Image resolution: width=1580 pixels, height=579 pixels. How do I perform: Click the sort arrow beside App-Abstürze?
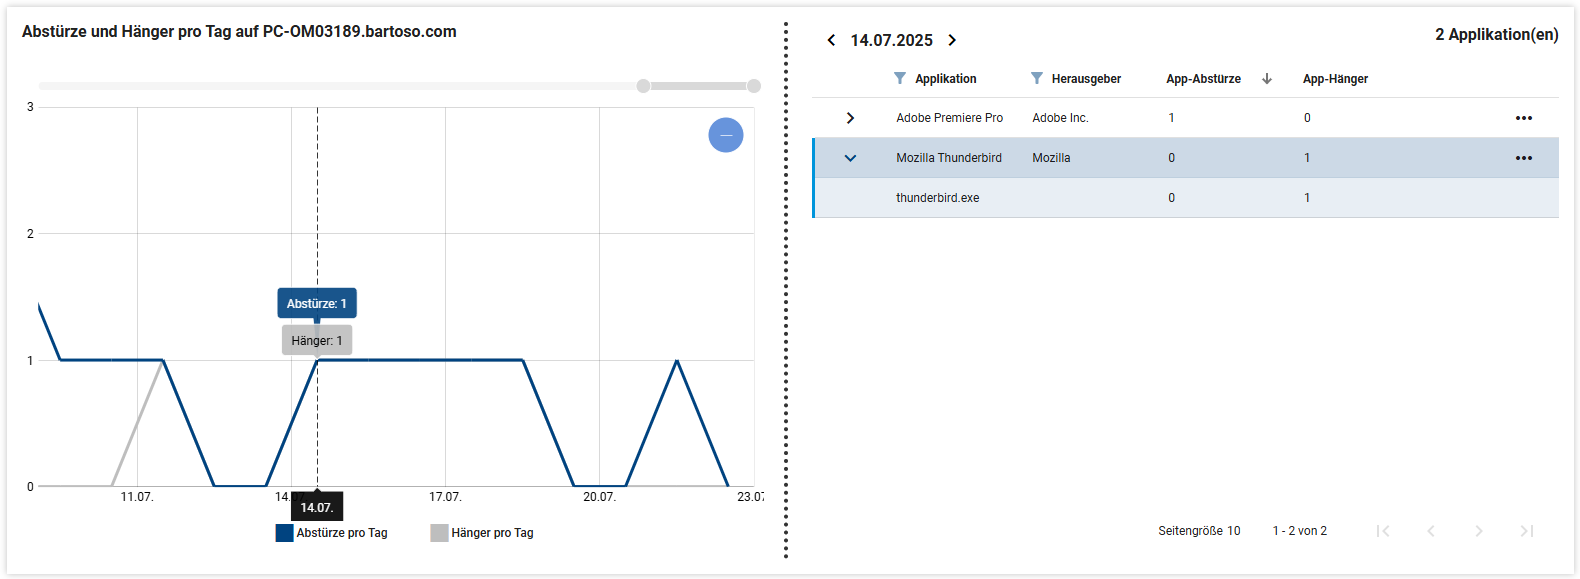[x=1267, y=78]
